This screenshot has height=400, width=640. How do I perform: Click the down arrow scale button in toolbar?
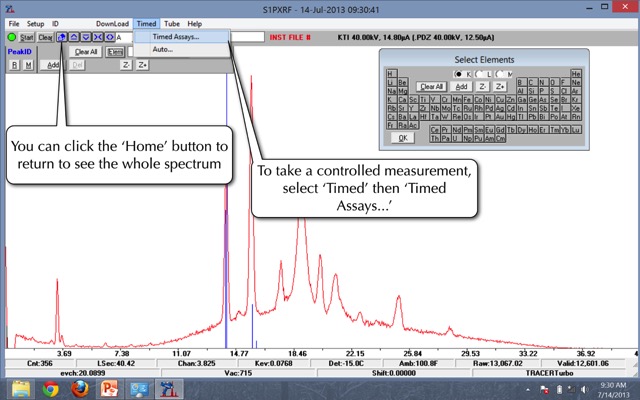85,37
